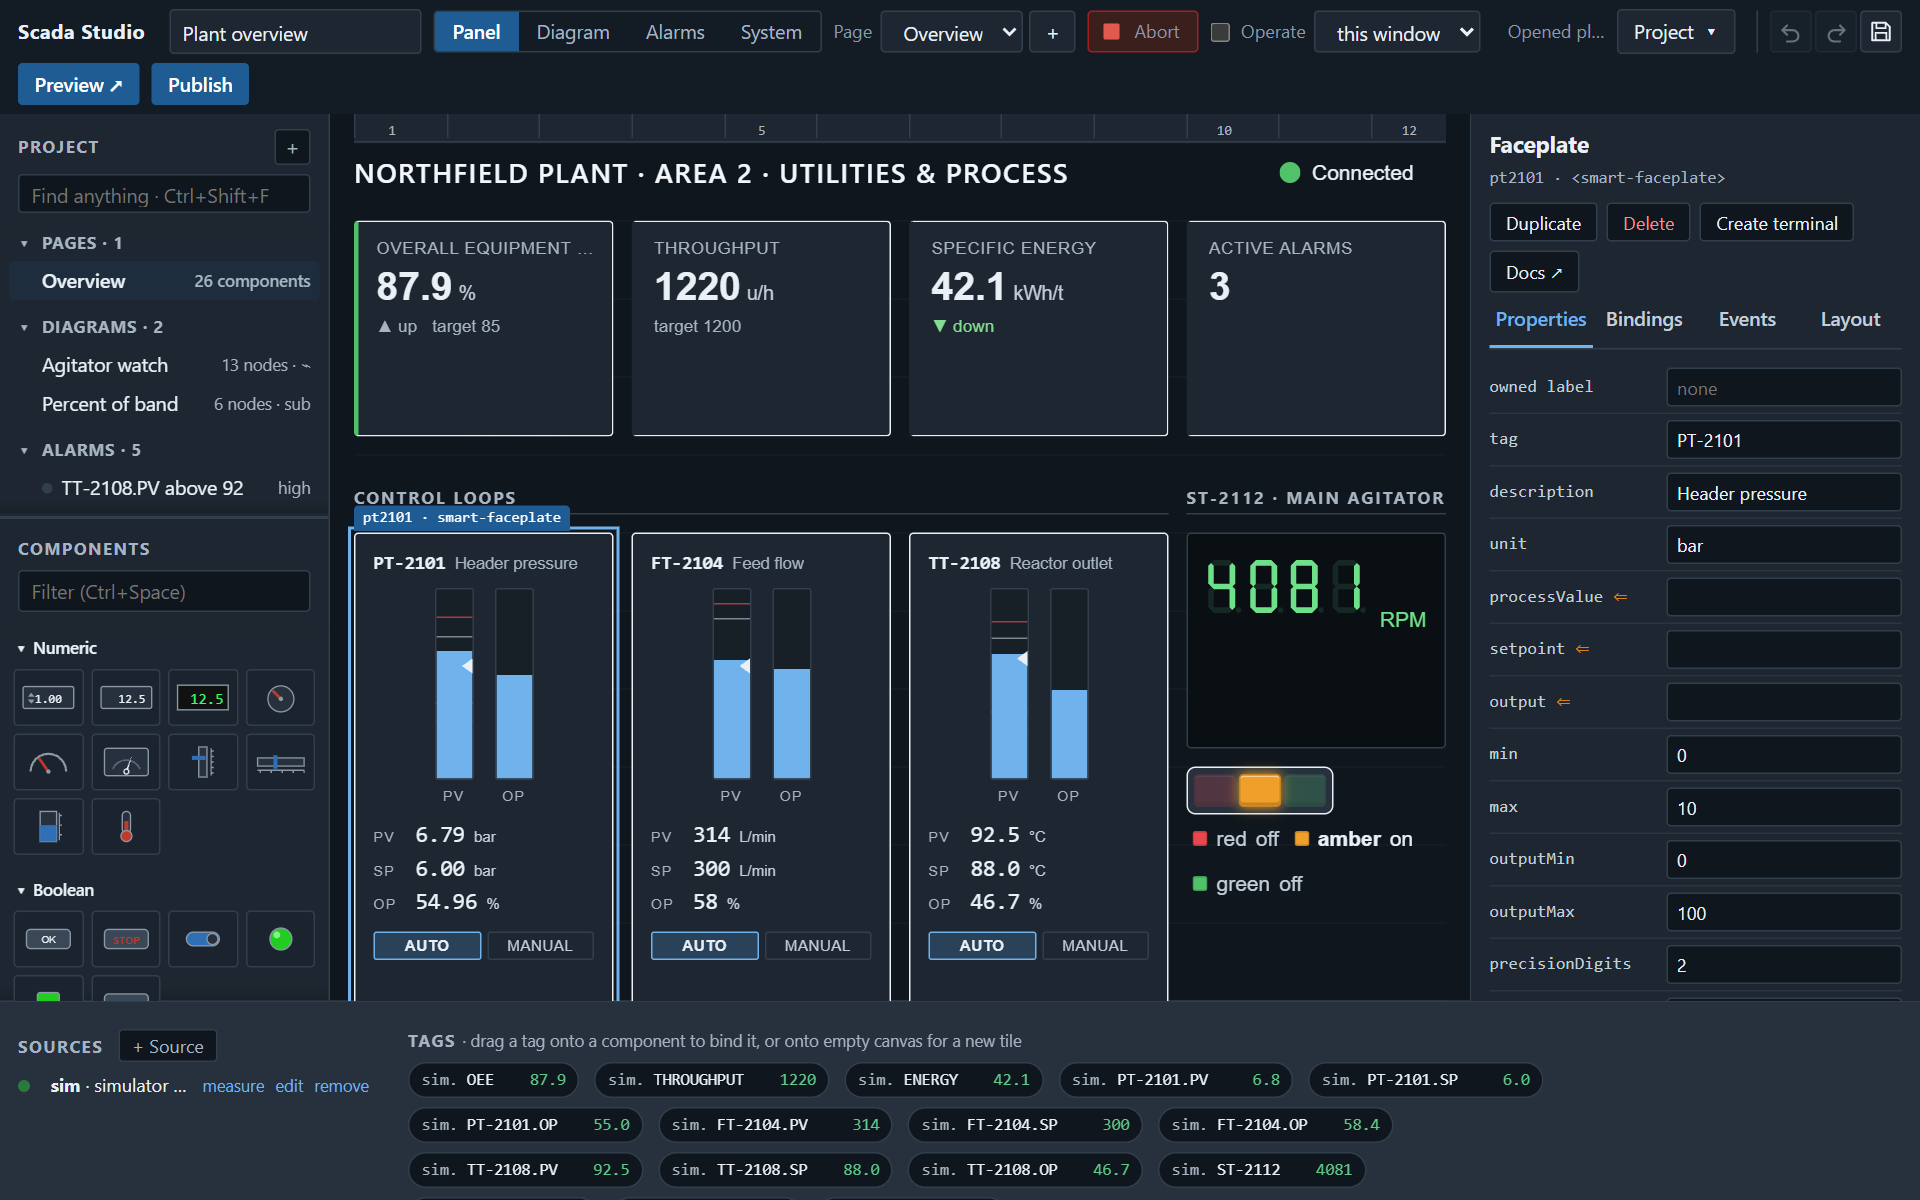
Task: Open the Bindings tab in Faceplate
Action: (1644, 319)
